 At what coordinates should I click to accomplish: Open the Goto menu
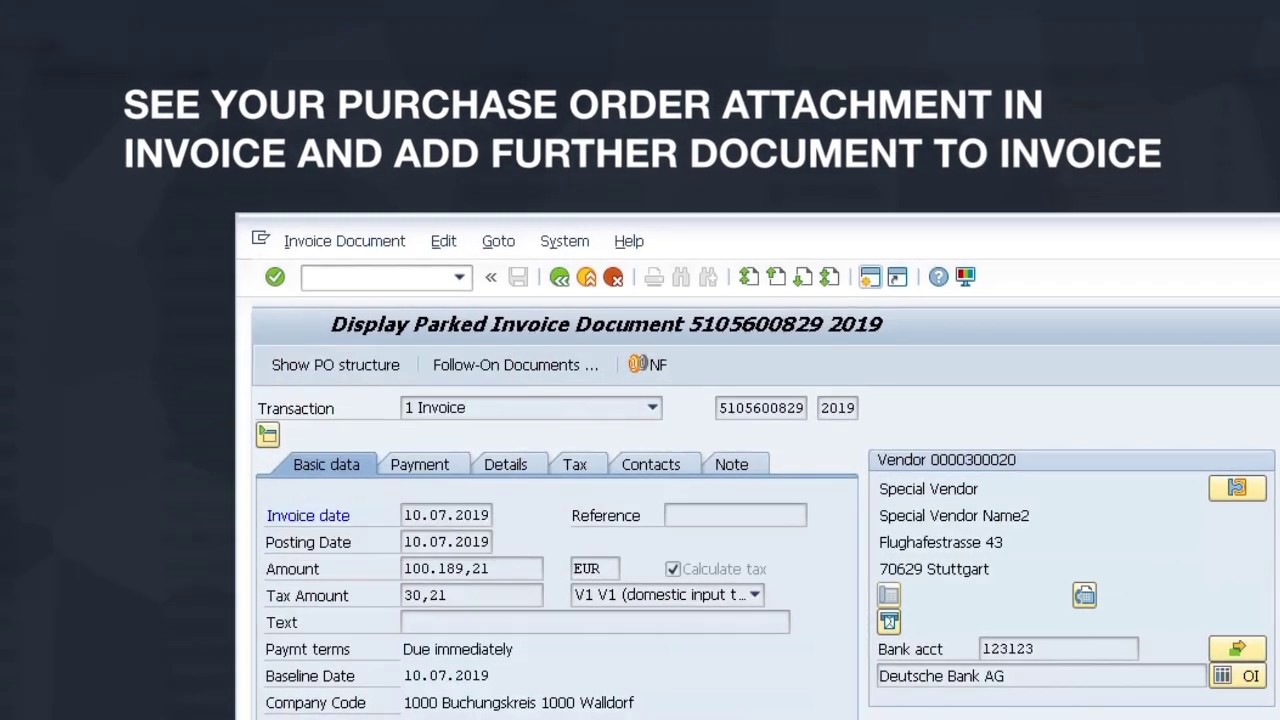[x=498, y=241]
